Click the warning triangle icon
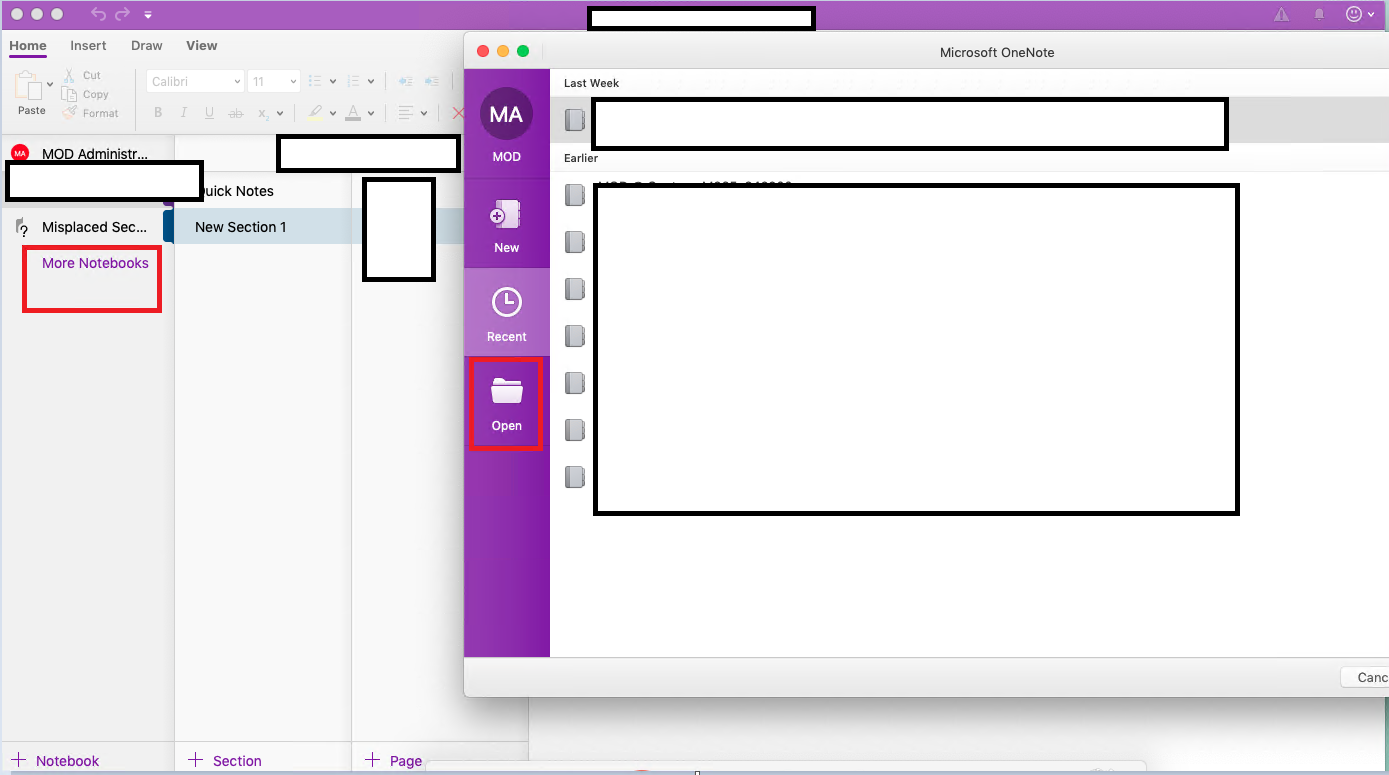 1281,15
